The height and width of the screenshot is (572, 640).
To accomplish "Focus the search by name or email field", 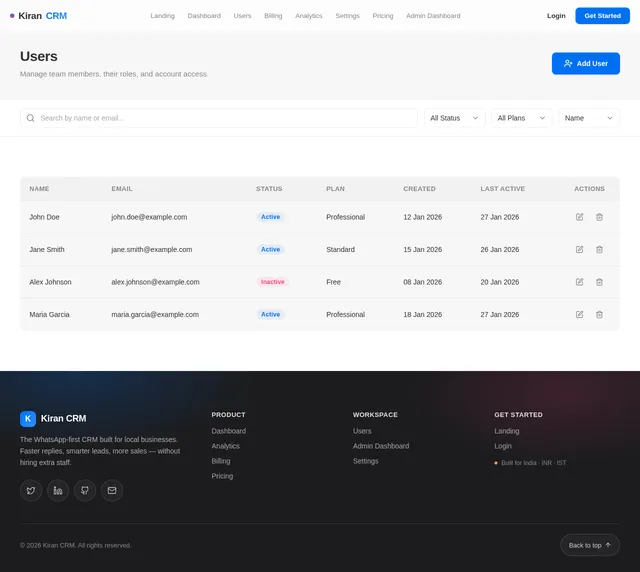I will (x=219, y=118).
